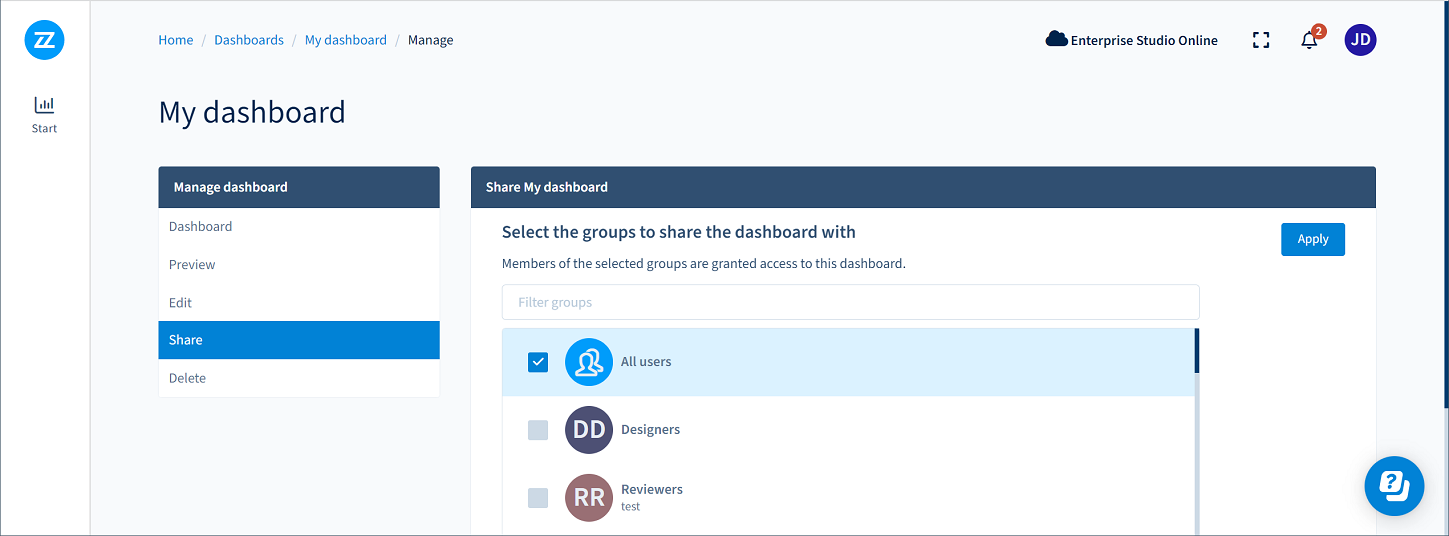Check the Designers group checkbox
1449x536 pixels.
click(x=538, y=430)
